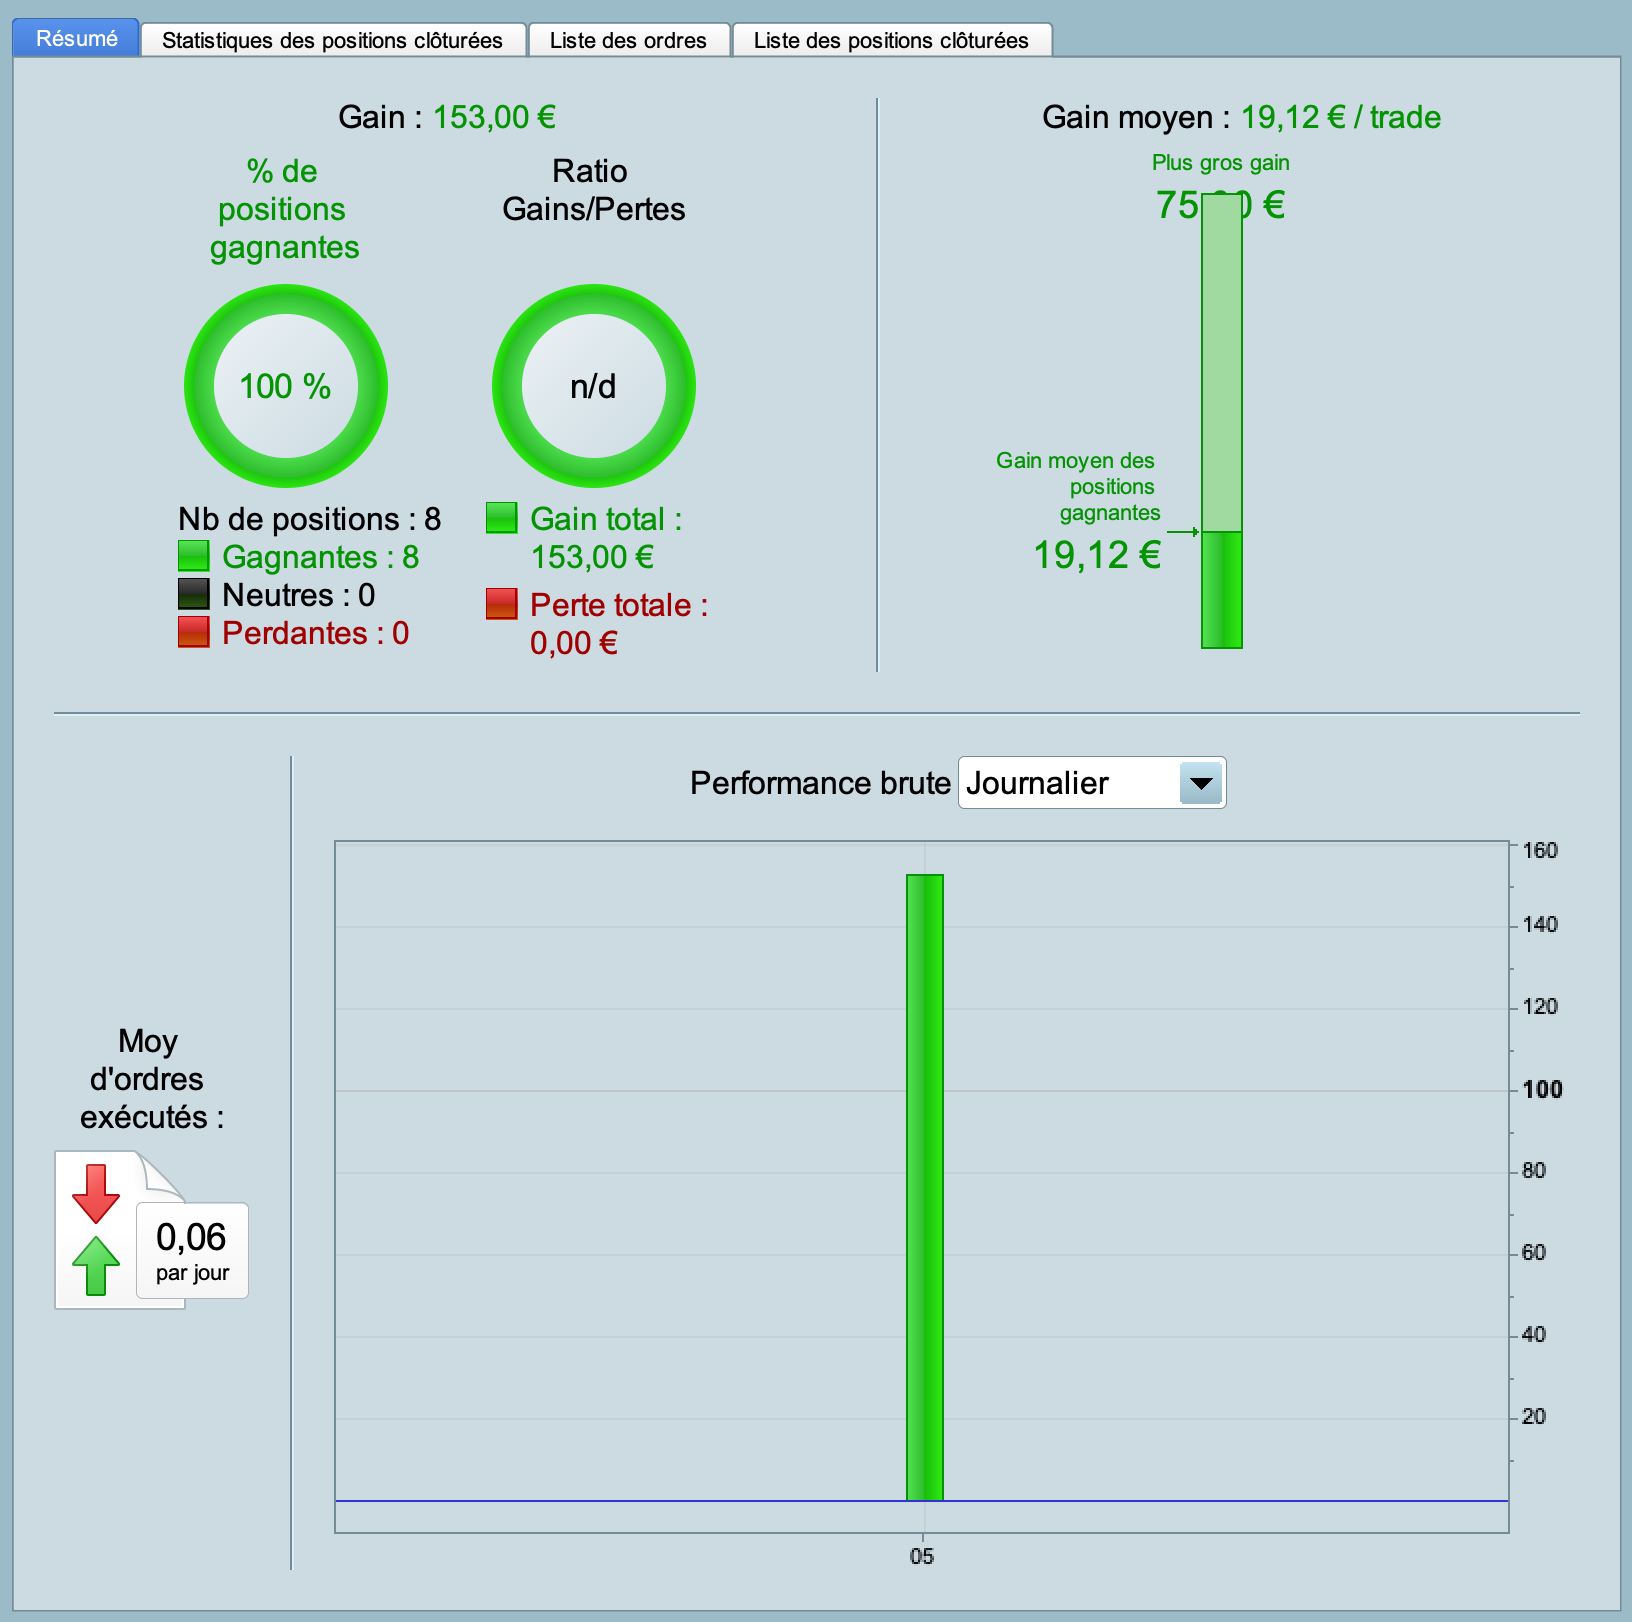Viewport: 1632px width, 1622px height.
Task: Click the vertical Plus gros gain bar
Action: click(x=1222, y=421)
